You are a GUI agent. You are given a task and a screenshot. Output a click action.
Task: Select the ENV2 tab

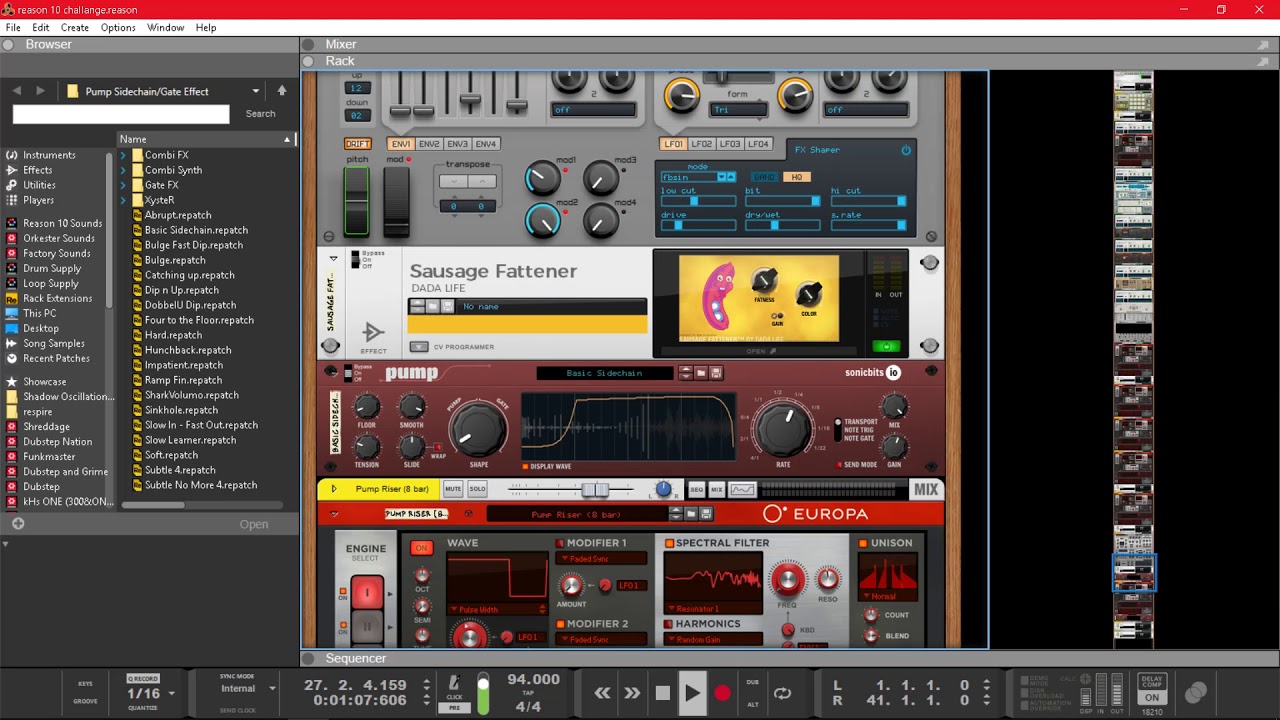click(x=429, y=144)
